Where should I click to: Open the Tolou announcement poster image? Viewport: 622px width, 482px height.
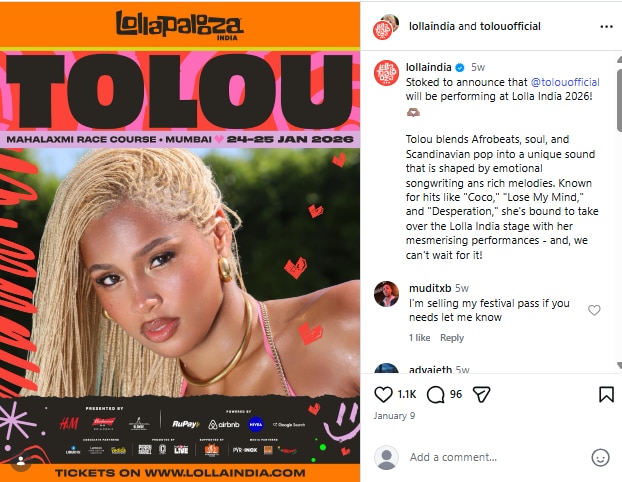pyautogui.click(x=180, y=241)
